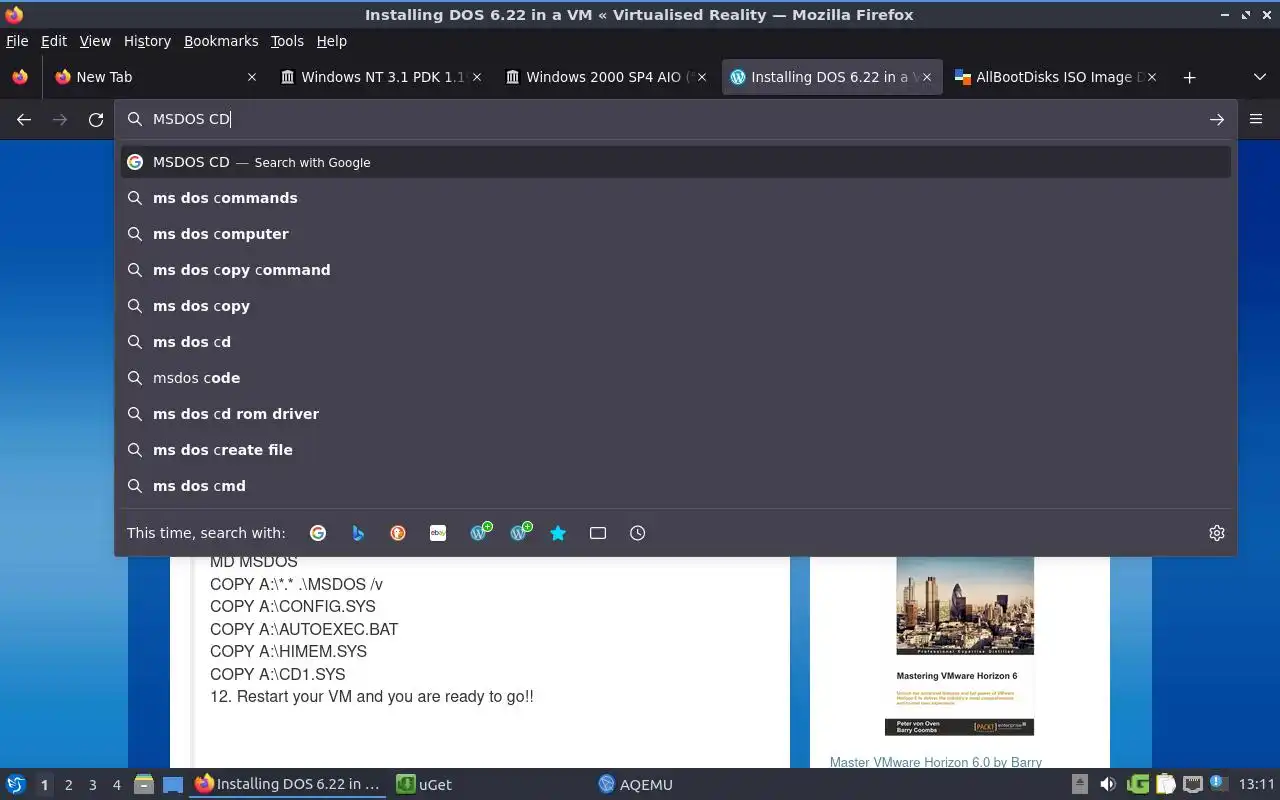Image resolution: width=1280 pixels, height=800 pixels.
Task: Open the update notifier tray icon
Action: pyautogui.click(x=1218, y=784)
